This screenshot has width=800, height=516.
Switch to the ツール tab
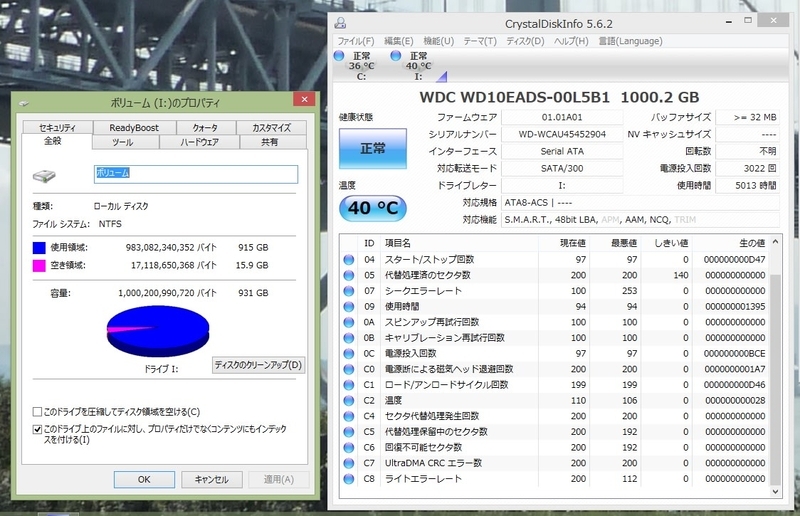click(123, 142)
